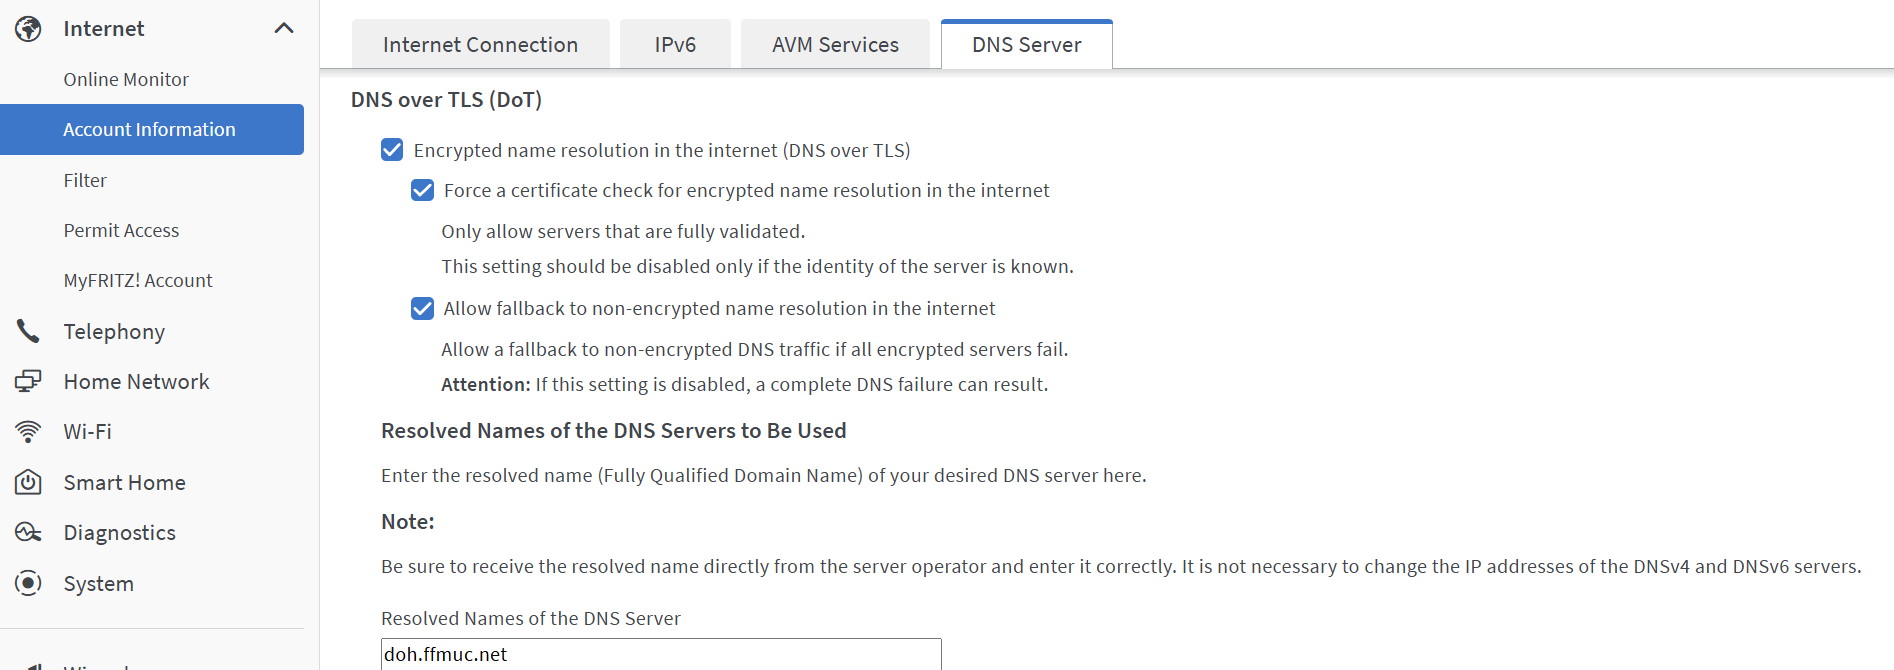Click the Wi-Fi signal icon
Viewport: 1894px width, 670px height.
point(28,432)
